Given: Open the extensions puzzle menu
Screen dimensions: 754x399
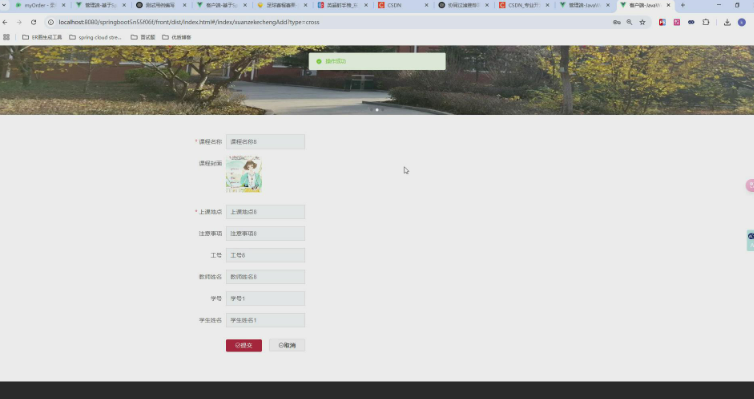Looking at the screenshot, I should pyautogui.click(x=706, y=22).
